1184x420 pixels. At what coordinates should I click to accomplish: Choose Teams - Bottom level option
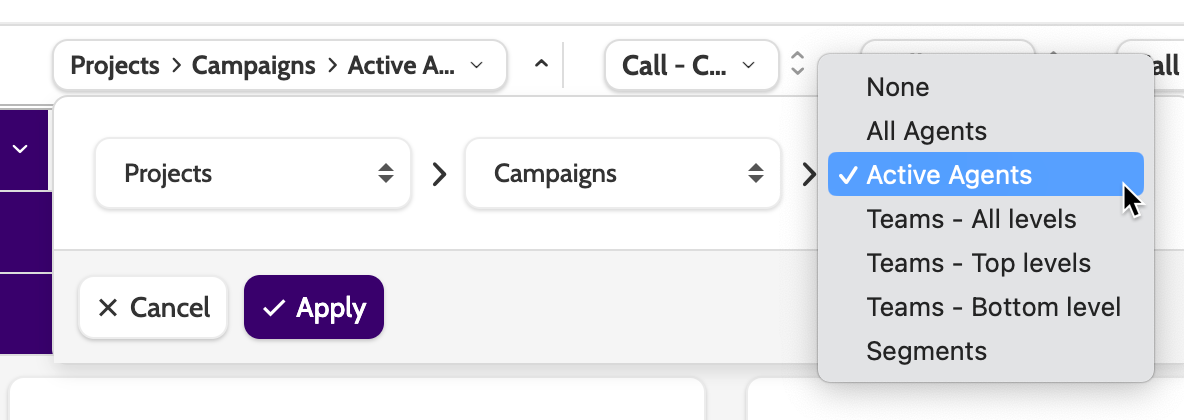[x=993, y=307]
